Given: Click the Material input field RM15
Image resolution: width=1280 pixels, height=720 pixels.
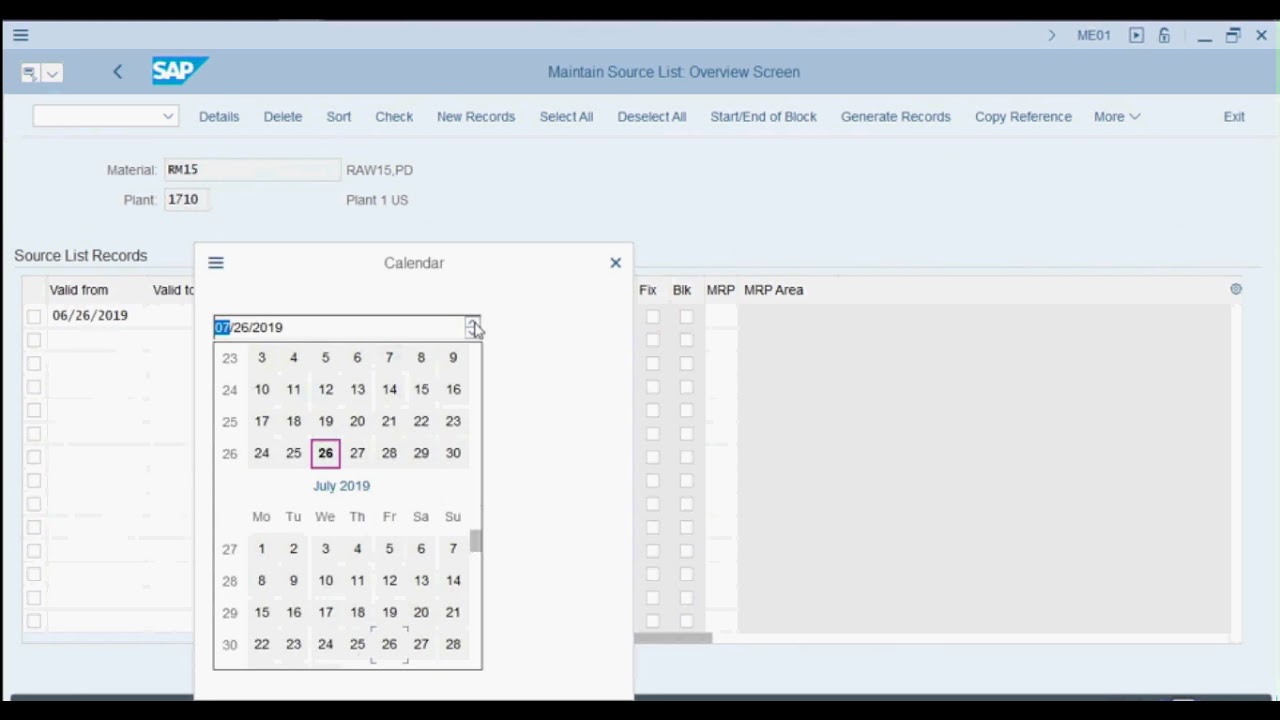Looking at the screenshot, I should (x=252, y=170).
